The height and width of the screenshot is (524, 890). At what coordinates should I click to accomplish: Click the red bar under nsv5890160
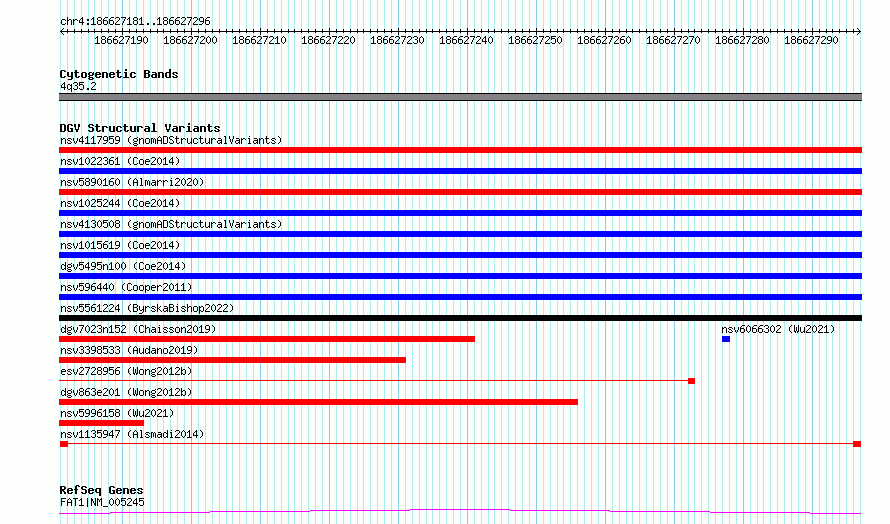coord(460,192)
